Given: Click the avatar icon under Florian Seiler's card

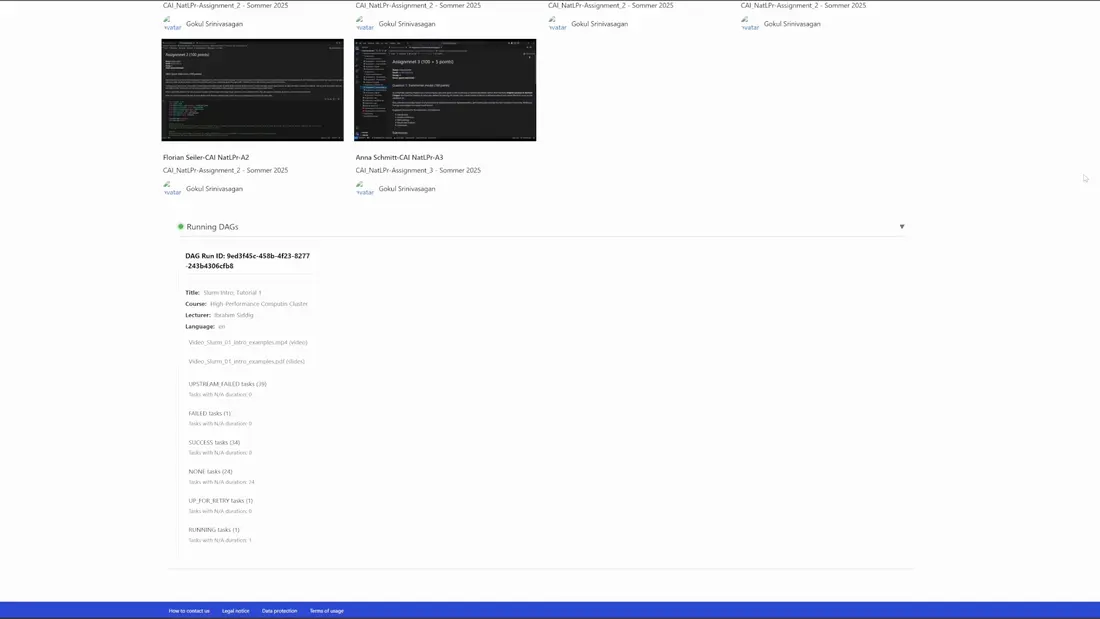Looking at the screenshot, I should [x=172, y=188].
